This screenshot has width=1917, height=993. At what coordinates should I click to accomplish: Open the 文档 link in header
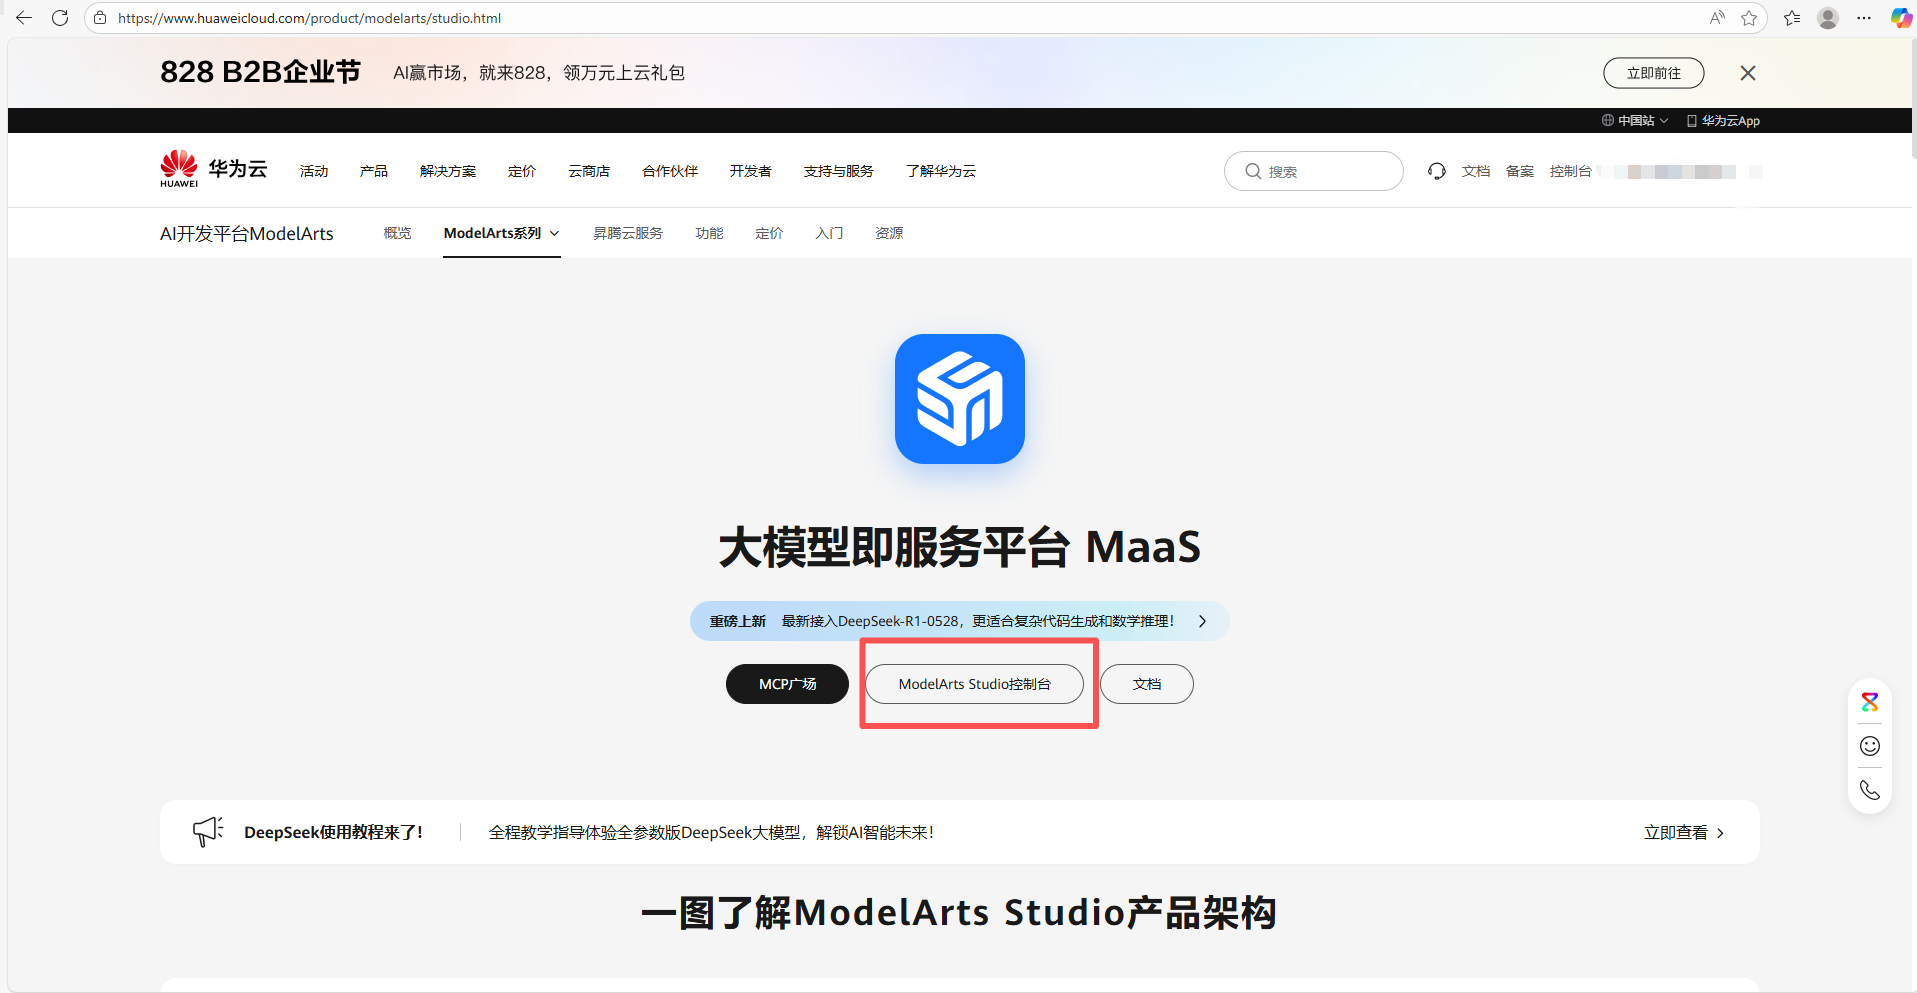(1476, 171)
